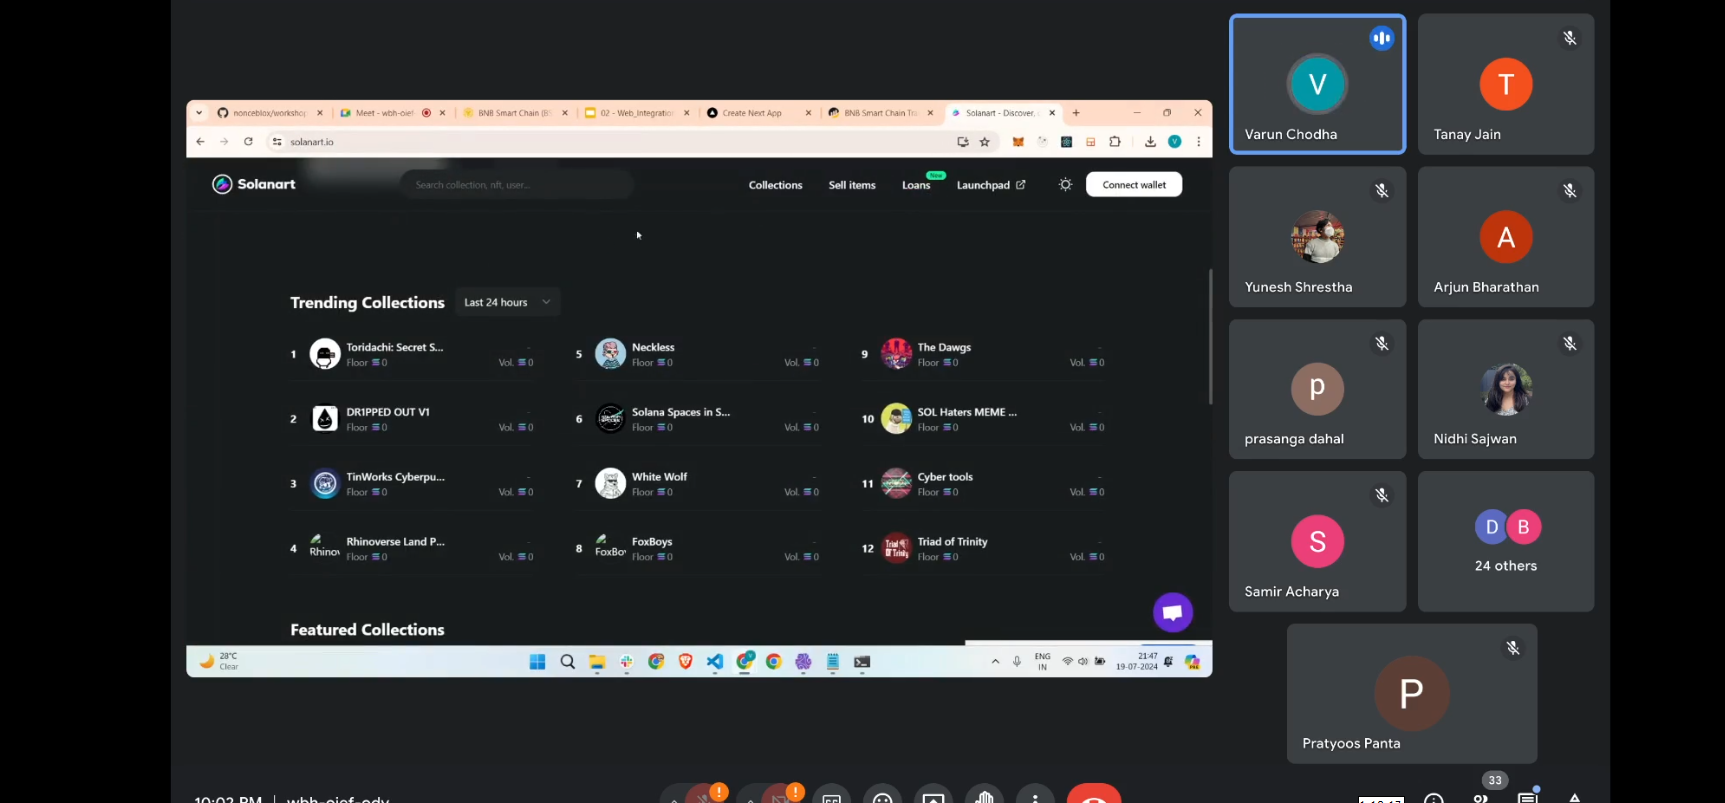The height and width of the screenshot is (803, 1725).
Task: Expand the system tray hidden icons chevron
Action: [995, 662]
